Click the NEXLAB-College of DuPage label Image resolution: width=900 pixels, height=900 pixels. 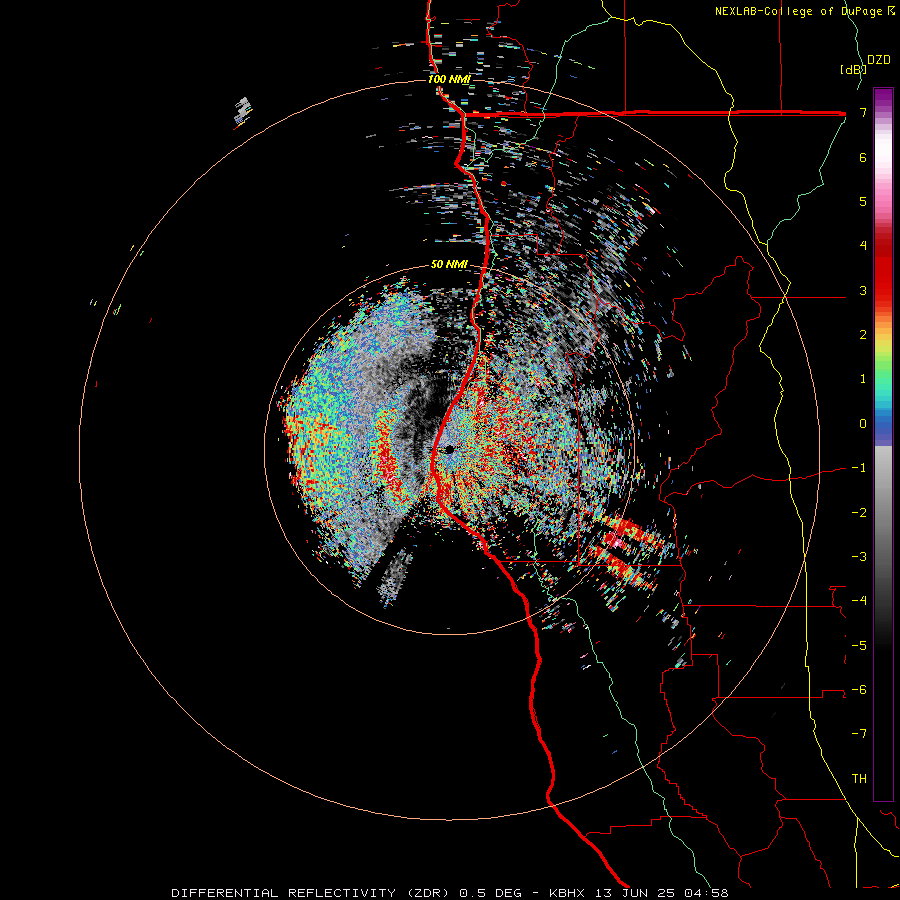pos(804,11)
